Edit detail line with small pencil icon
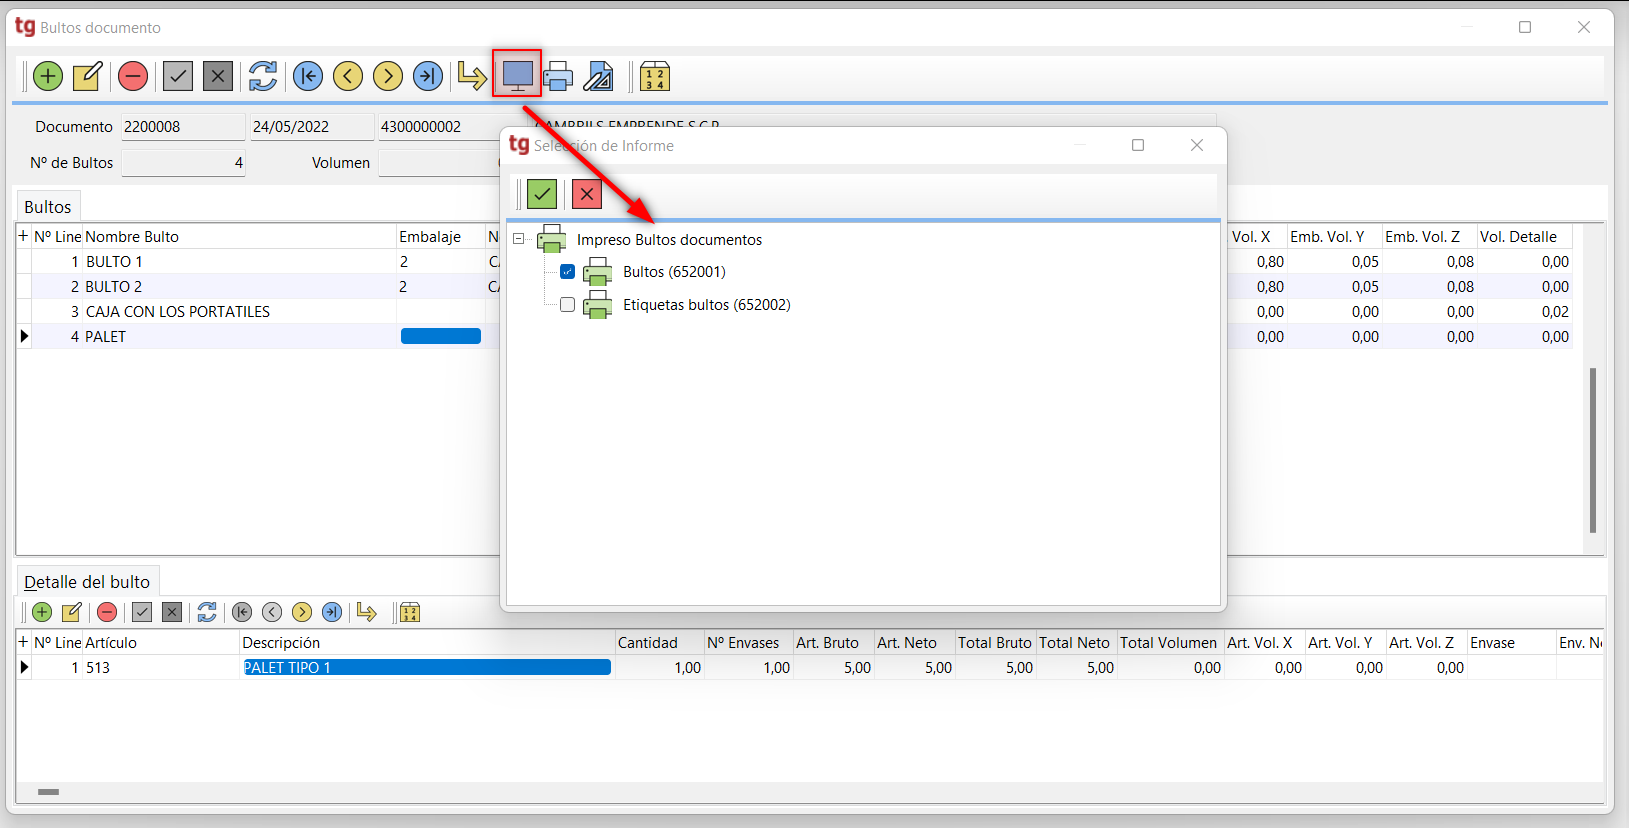1629x828 pixels. click(72, 612)
